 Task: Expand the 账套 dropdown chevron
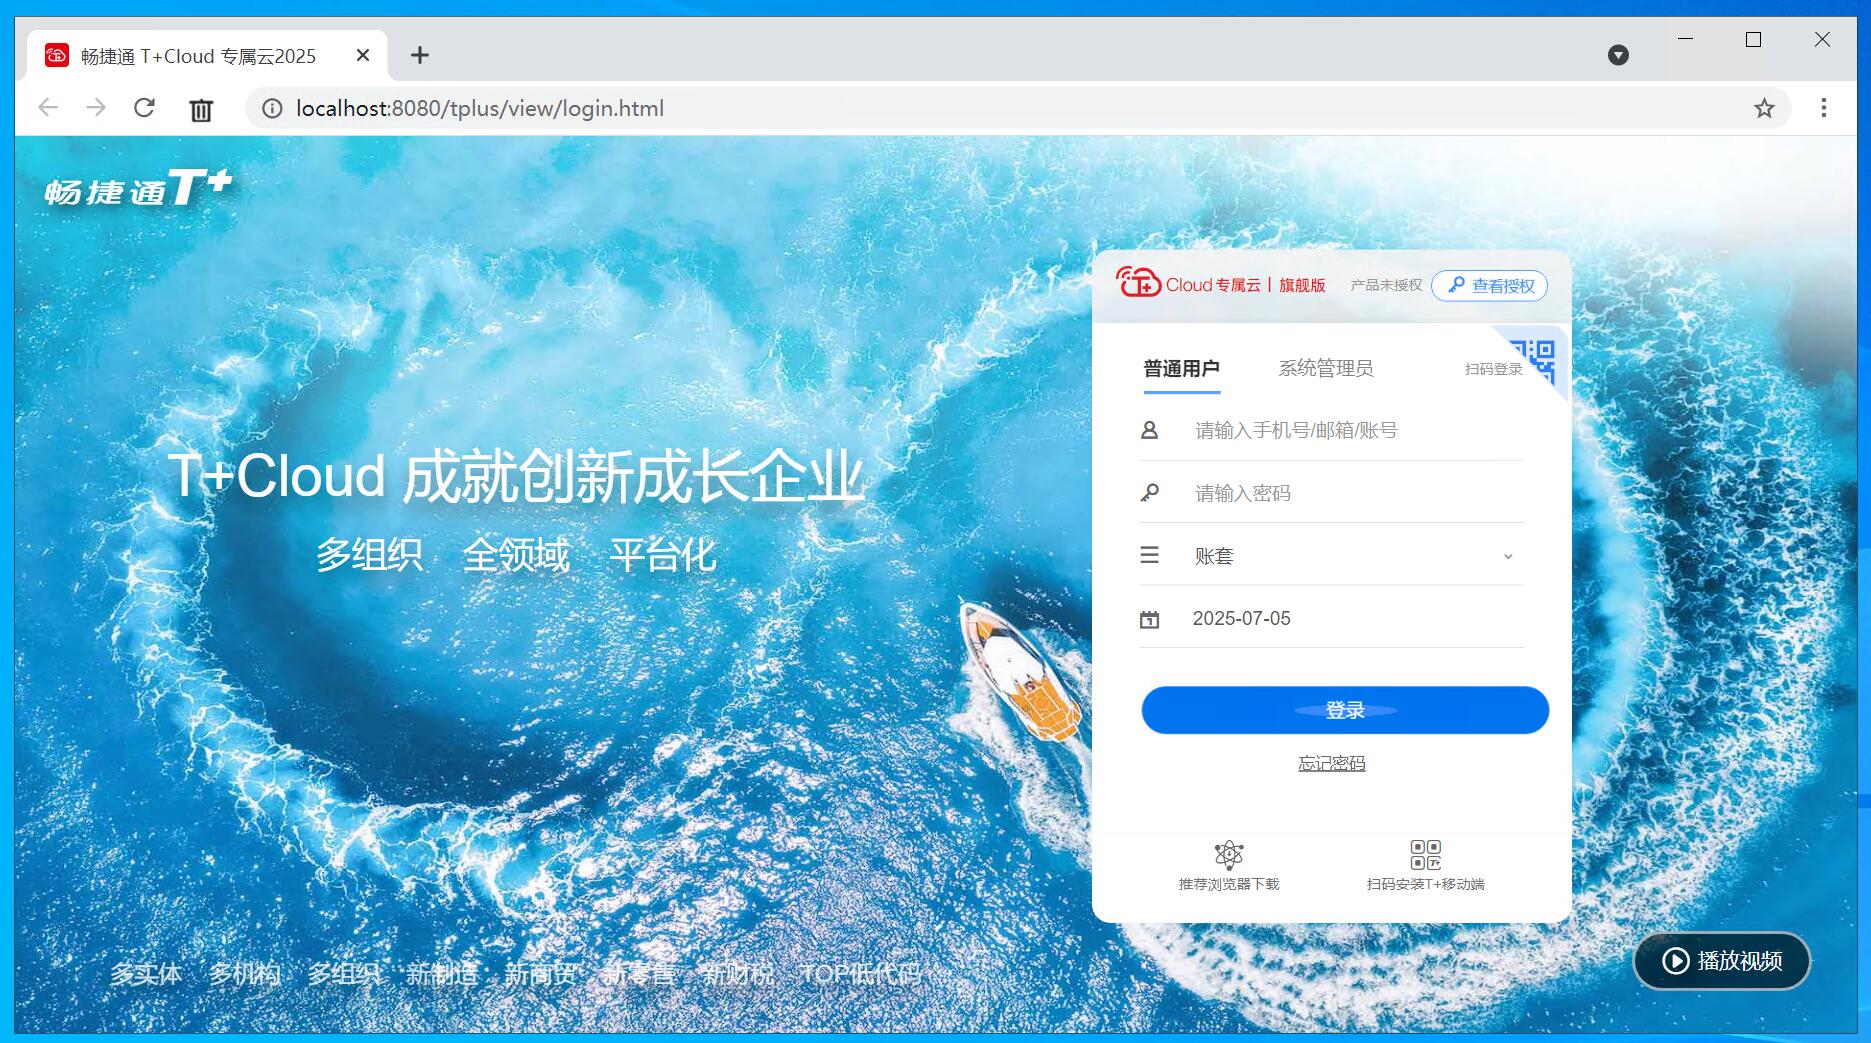point(1508,556)
